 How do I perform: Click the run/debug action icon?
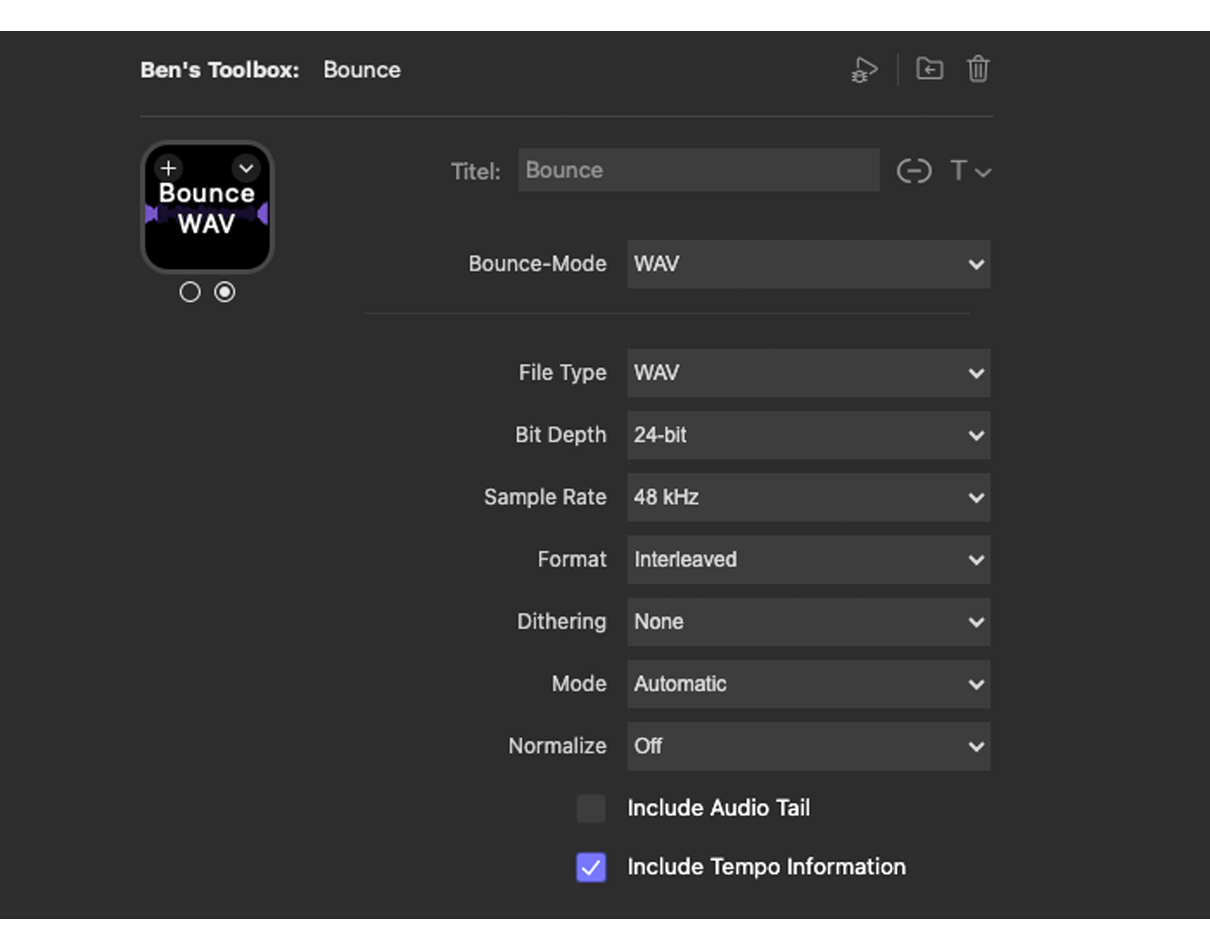(864, 70)
